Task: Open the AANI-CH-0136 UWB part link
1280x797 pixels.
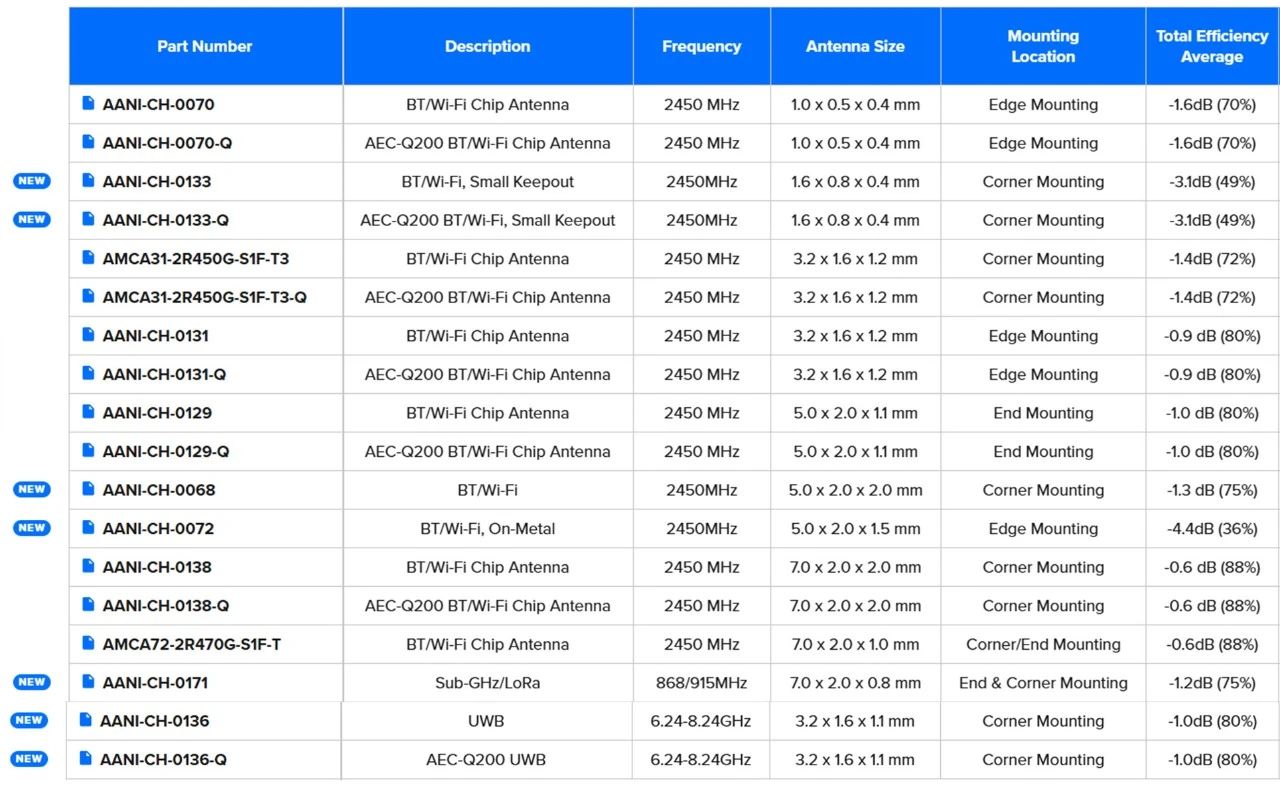Action: (x=154, y=721)
